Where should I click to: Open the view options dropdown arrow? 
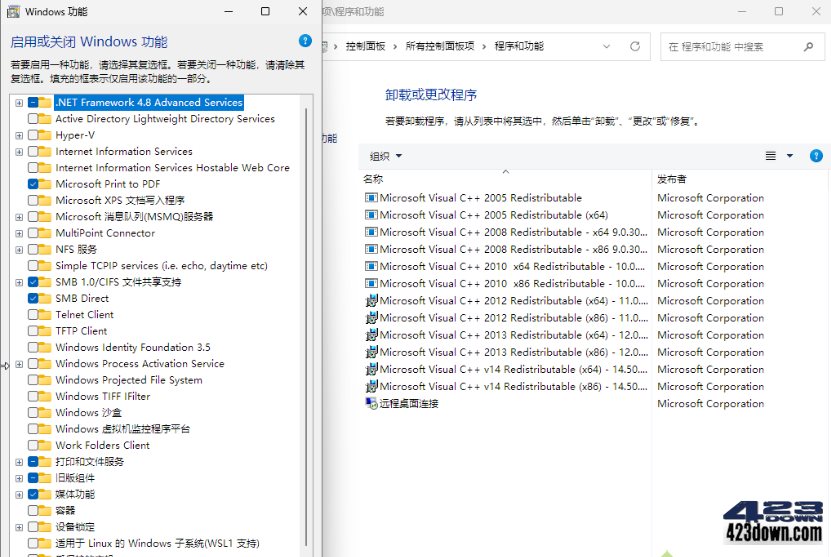pos(790,156)
